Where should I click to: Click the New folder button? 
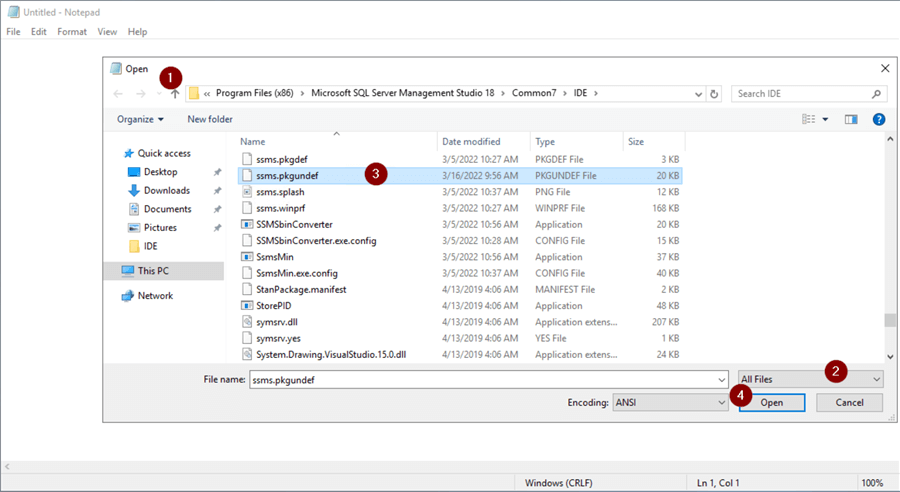[x=210, y=119]
